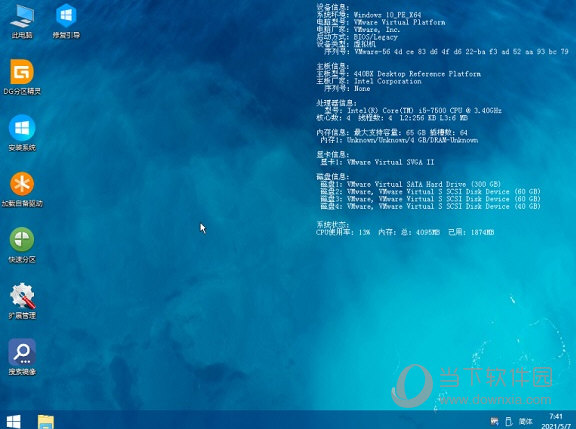Click '440BX Desktop Reference Platform' text
This screenshot has height=429, width=576.
point(417,74)
